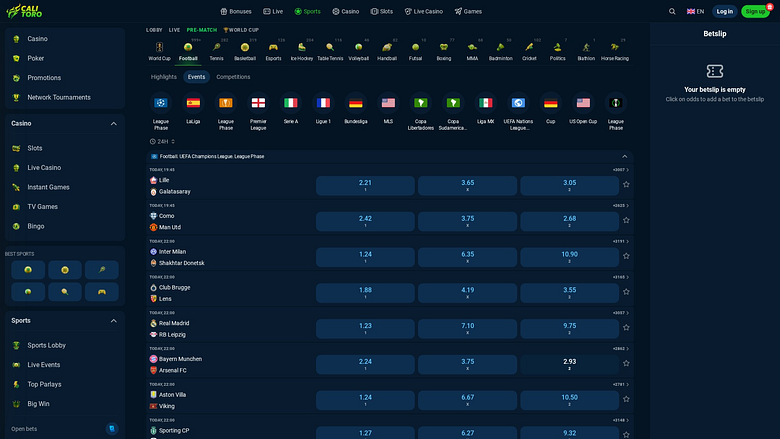
Task: Click the Sign up button
Action: pyautogui.click(x=755, y=11)
